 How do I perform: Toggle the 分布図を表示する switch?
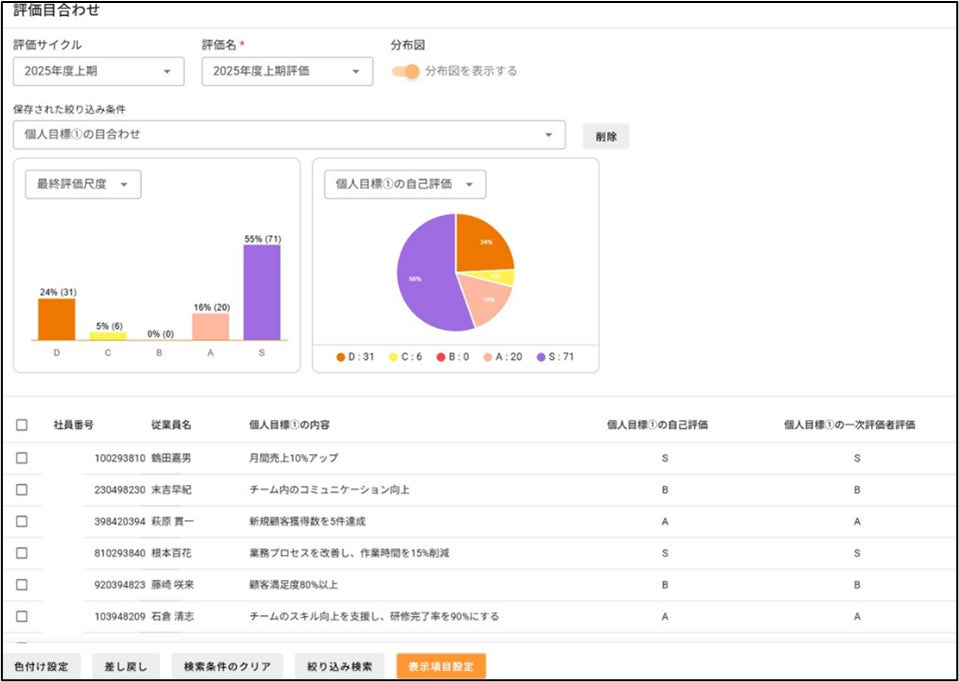click(405, 72)
